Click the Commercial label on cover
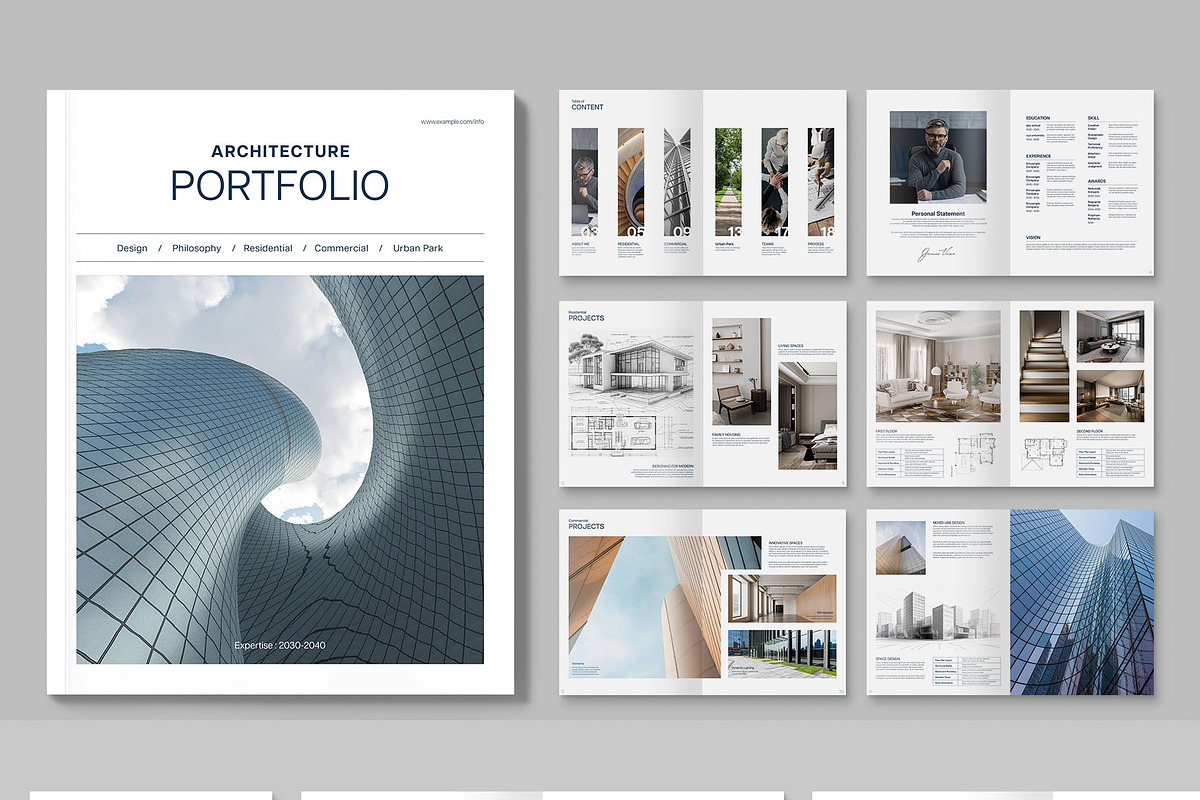The image size is (1200, 800). tap(341, 248)
